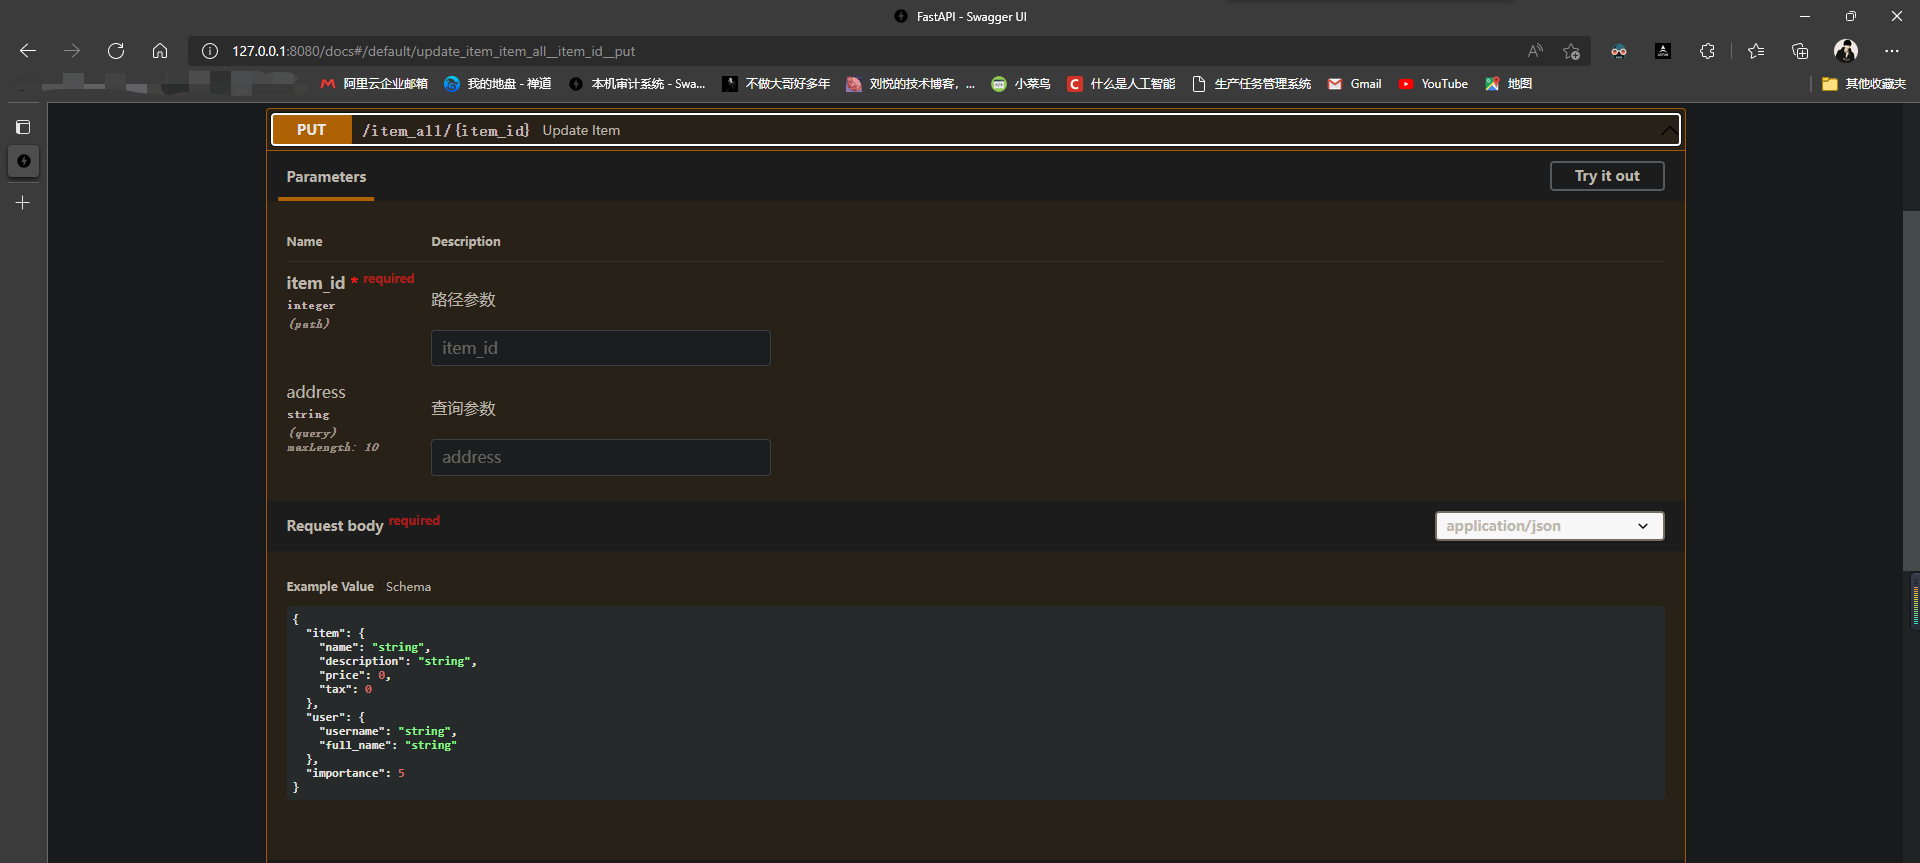The image size is (1920, 863).
Task: Open the Read aloud icon in address bar
Action: point(1535,51)
